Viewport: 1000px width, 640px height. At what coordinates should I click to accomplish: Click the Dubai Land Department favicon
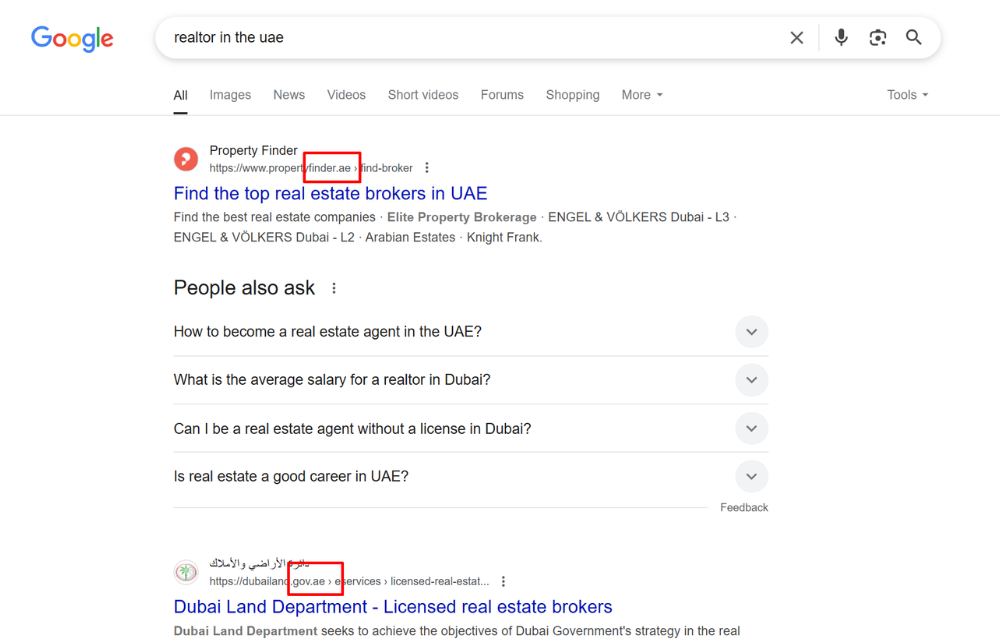point(186,571)
